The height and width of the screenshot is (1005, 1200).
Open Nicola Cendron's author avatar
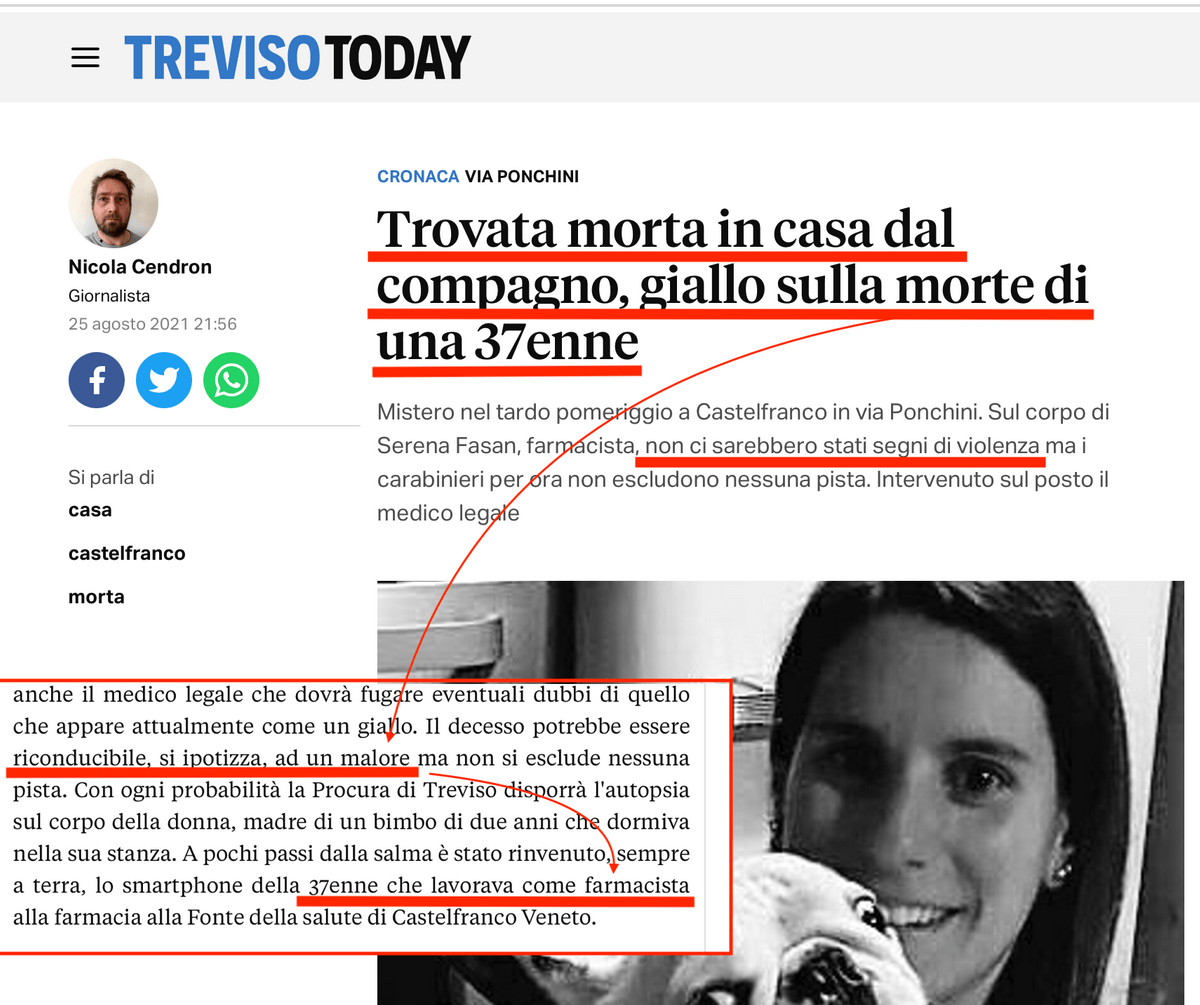(113, 204)
